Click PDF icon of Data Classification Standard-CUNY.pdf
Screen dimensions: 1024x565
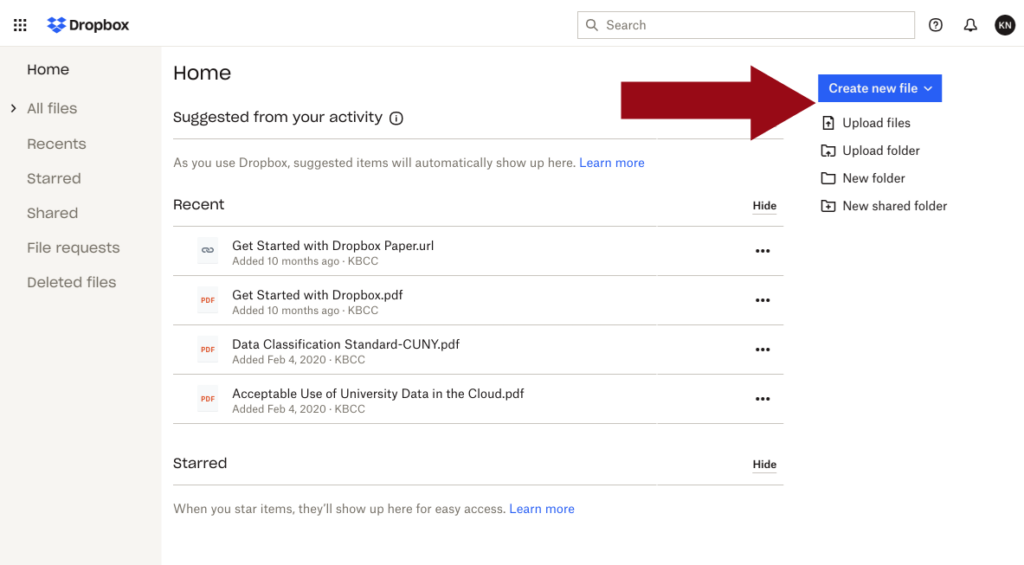click(x=208, y=349)
